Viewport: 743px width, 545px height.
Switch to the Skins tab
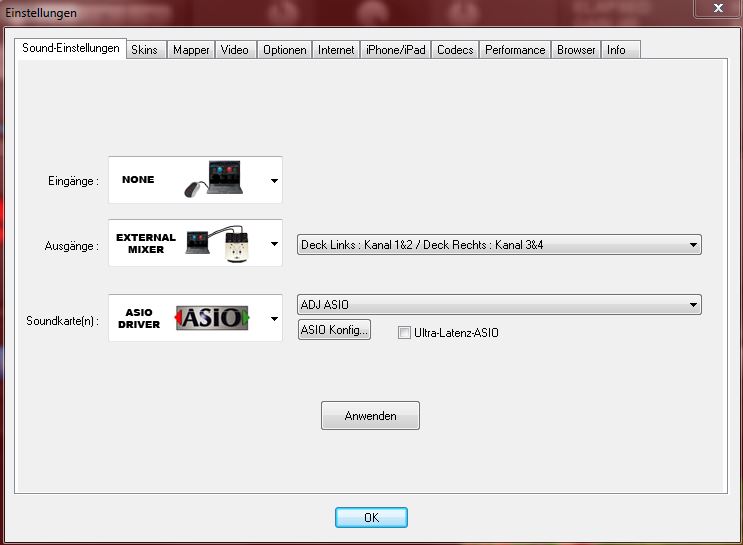coord(146,50)
